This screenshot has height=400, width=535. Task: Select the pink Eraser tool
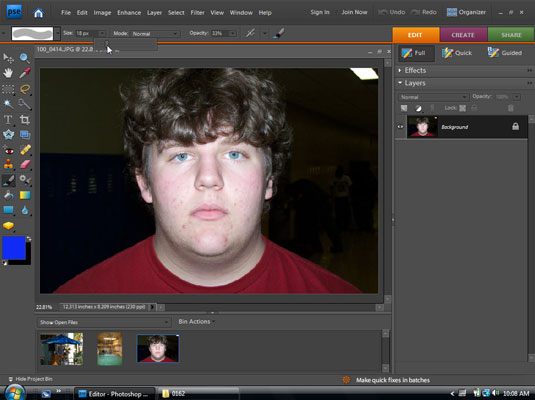pyautogui.click(x=25, y=165)
